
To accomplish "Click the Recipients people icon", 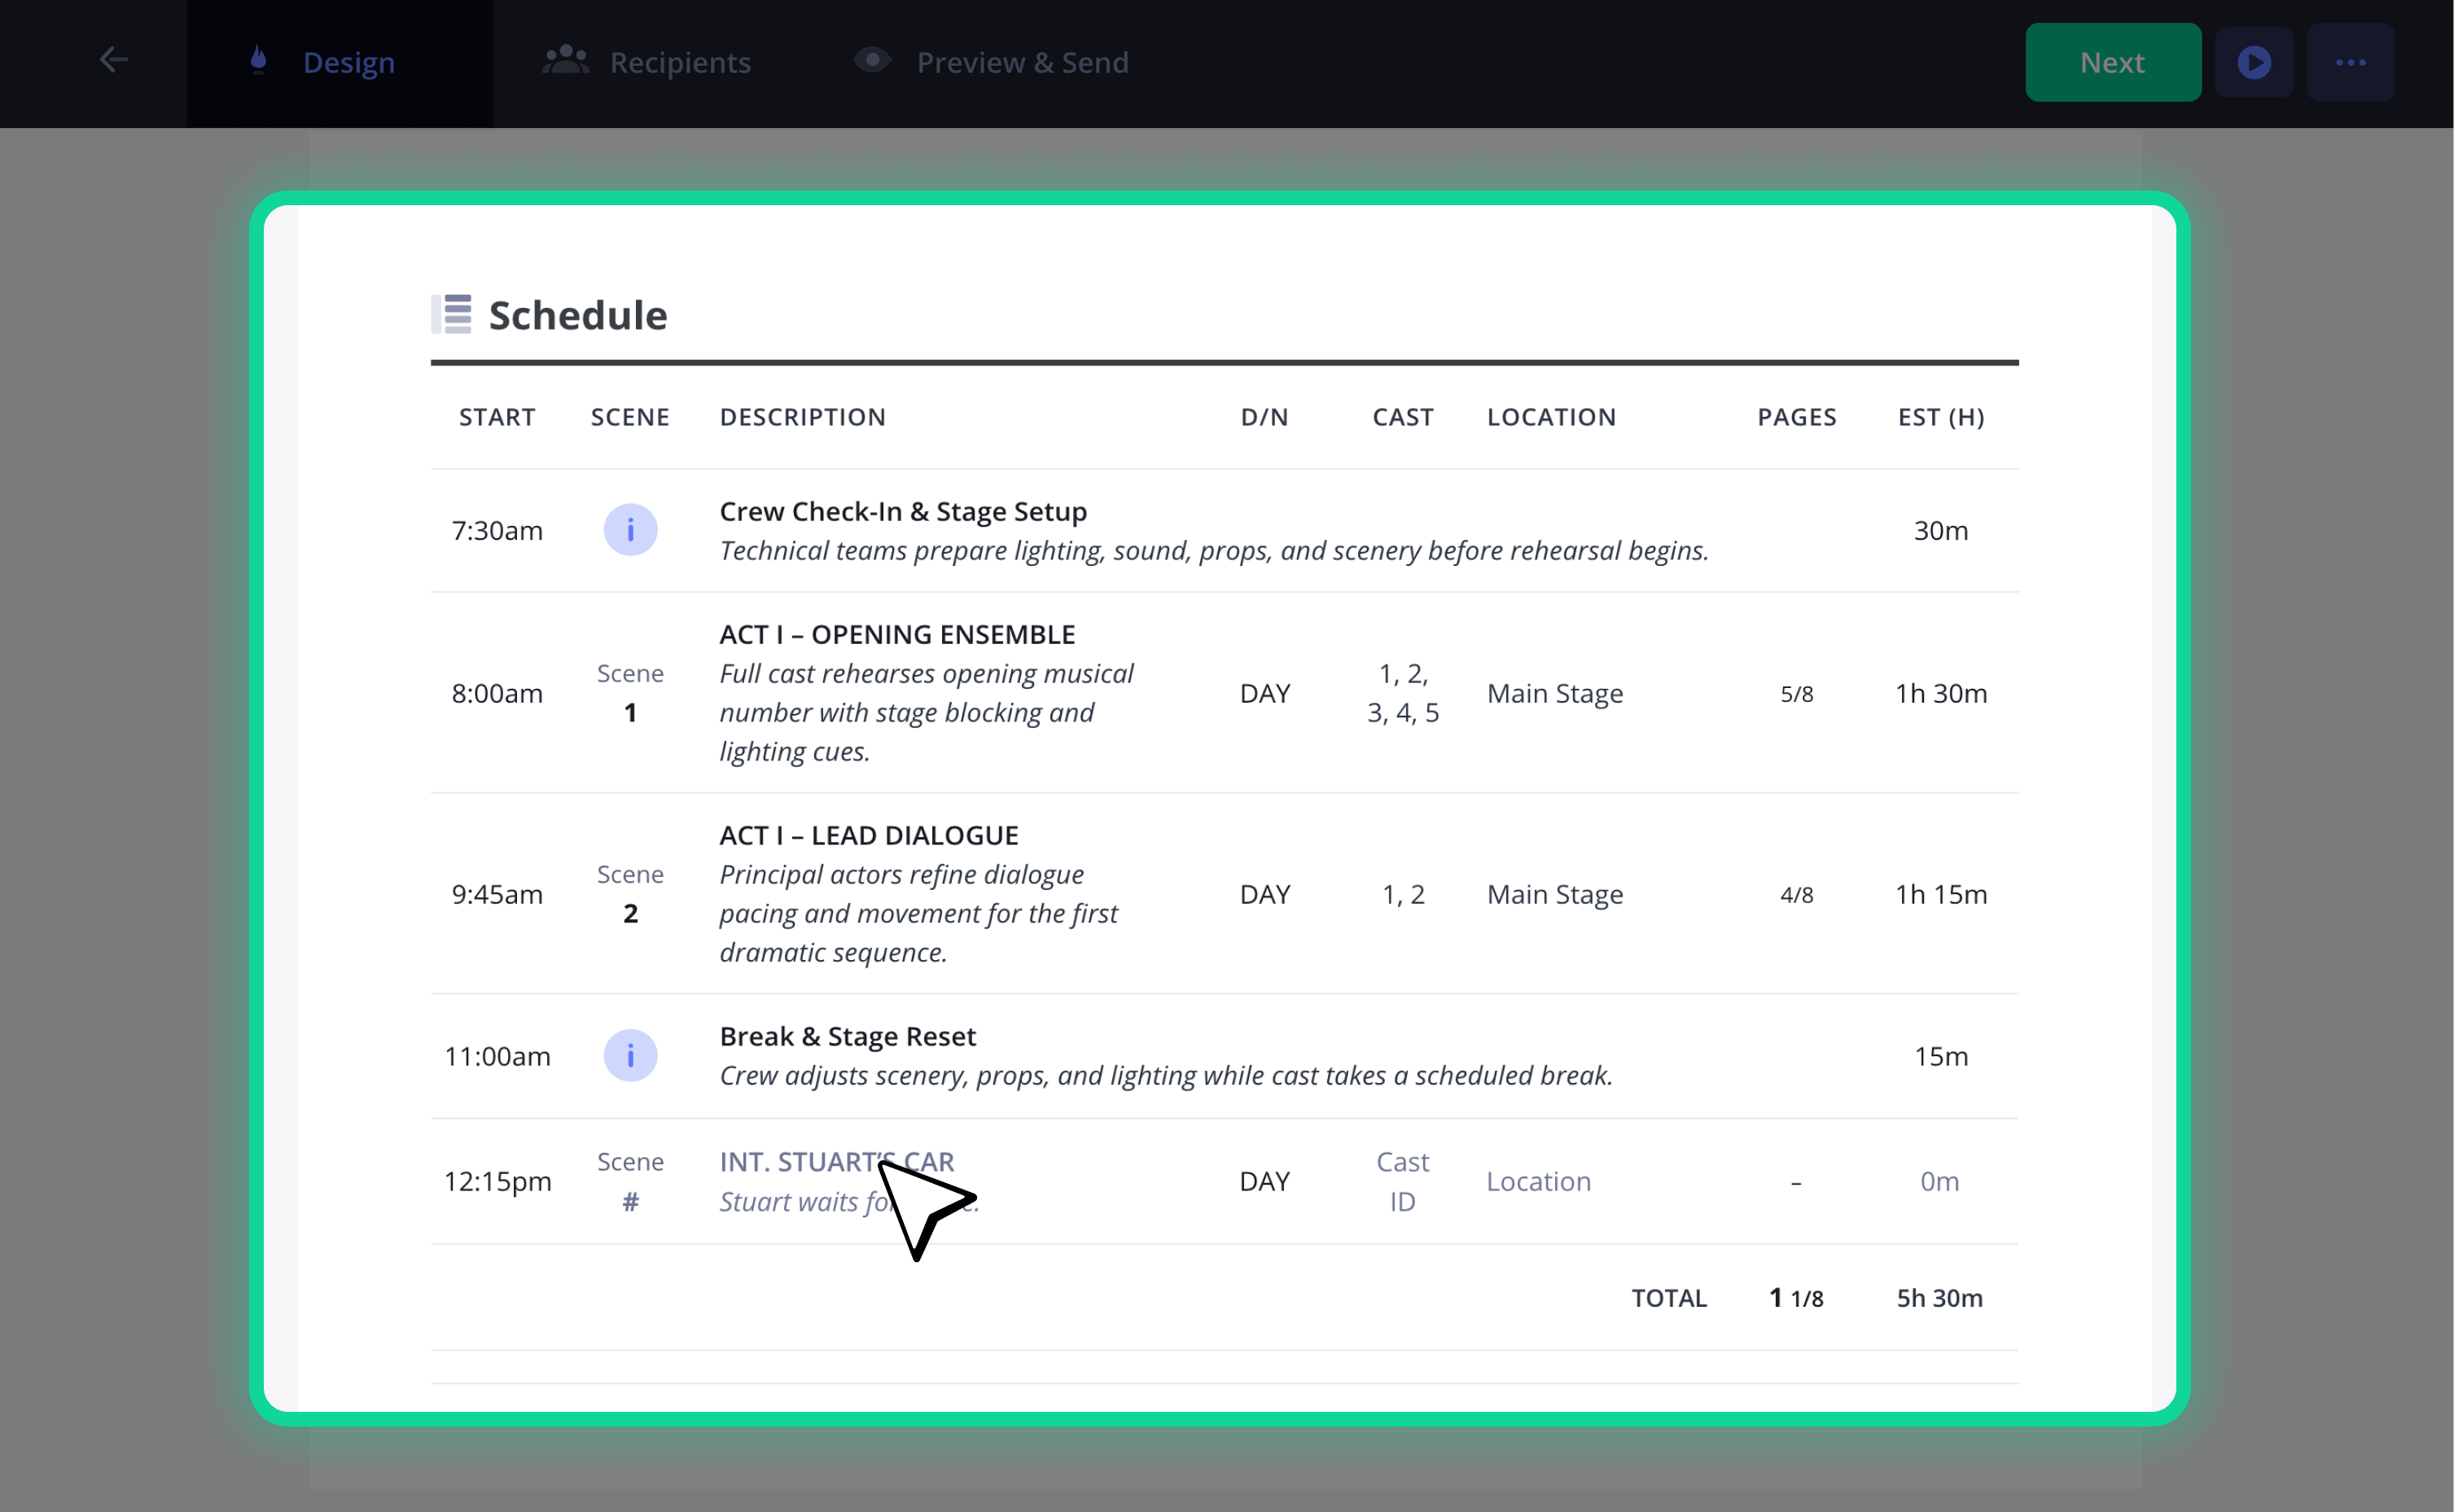I will 566,60.
